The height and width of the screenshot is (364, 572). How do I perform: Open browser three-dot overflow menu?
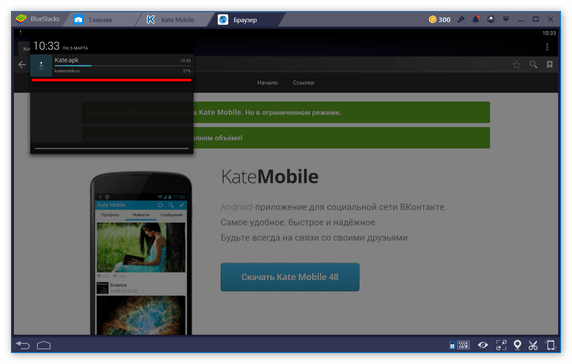pyautogui.click(x=547, y=47)
